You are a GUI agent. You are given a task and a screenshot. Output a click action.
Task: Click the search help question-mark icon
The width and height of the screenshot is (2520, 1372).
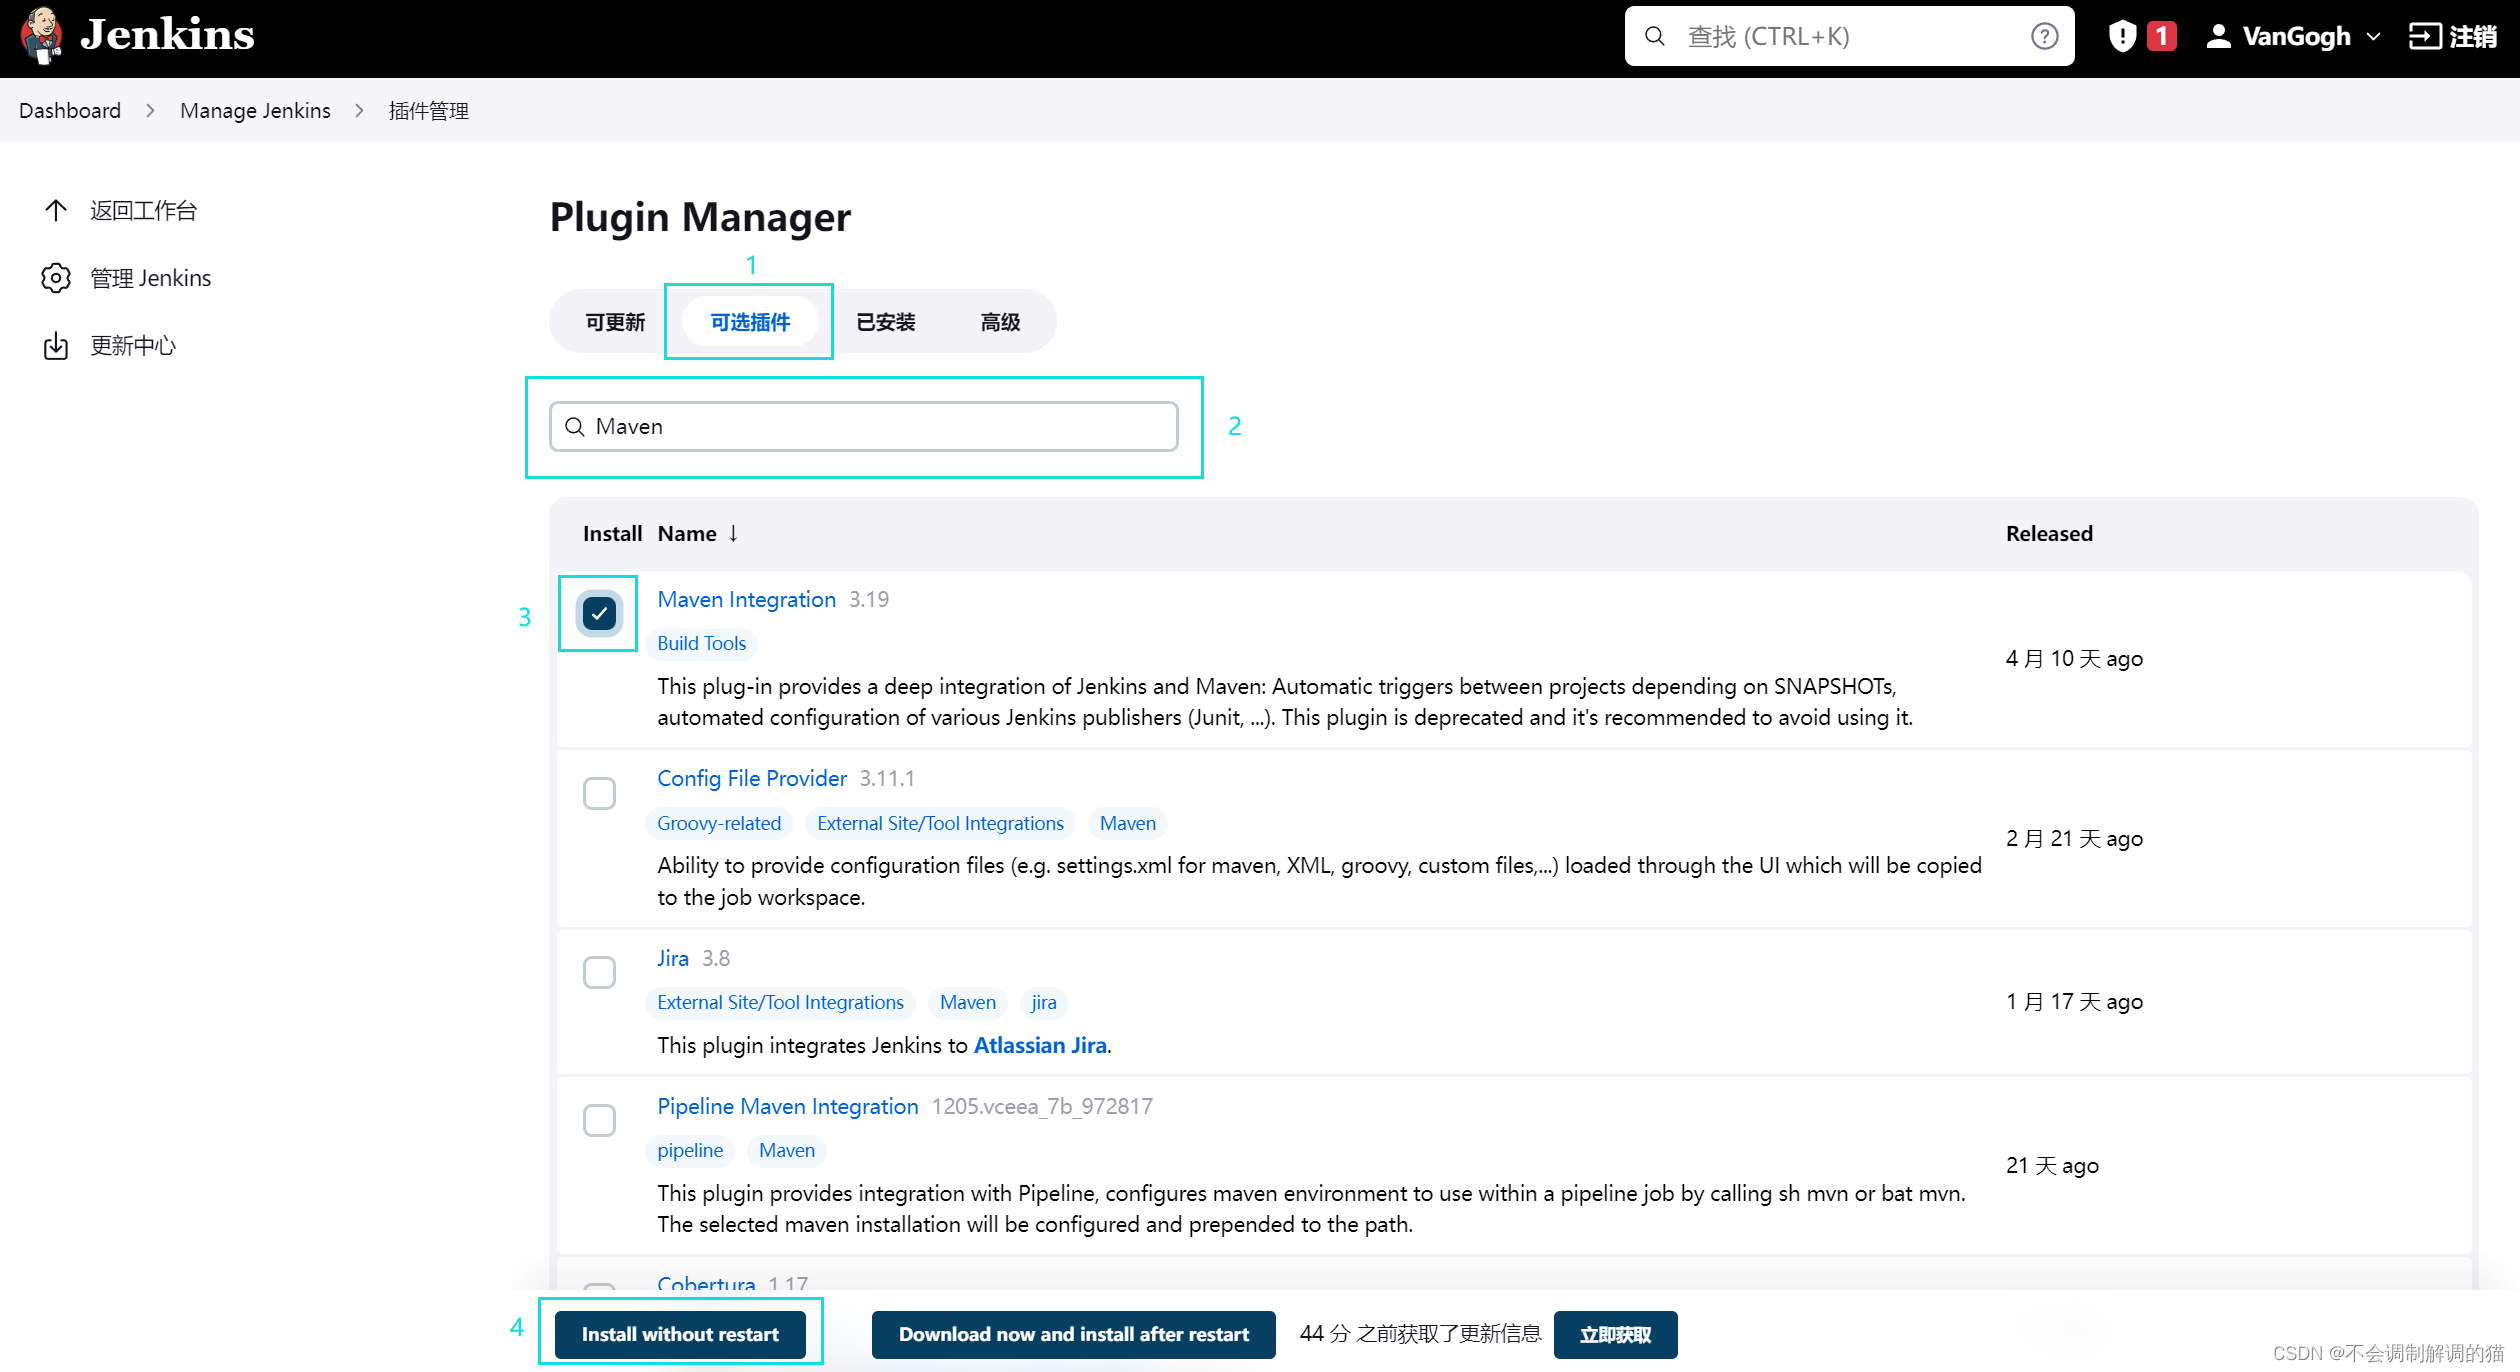(x=2044, y=37)
